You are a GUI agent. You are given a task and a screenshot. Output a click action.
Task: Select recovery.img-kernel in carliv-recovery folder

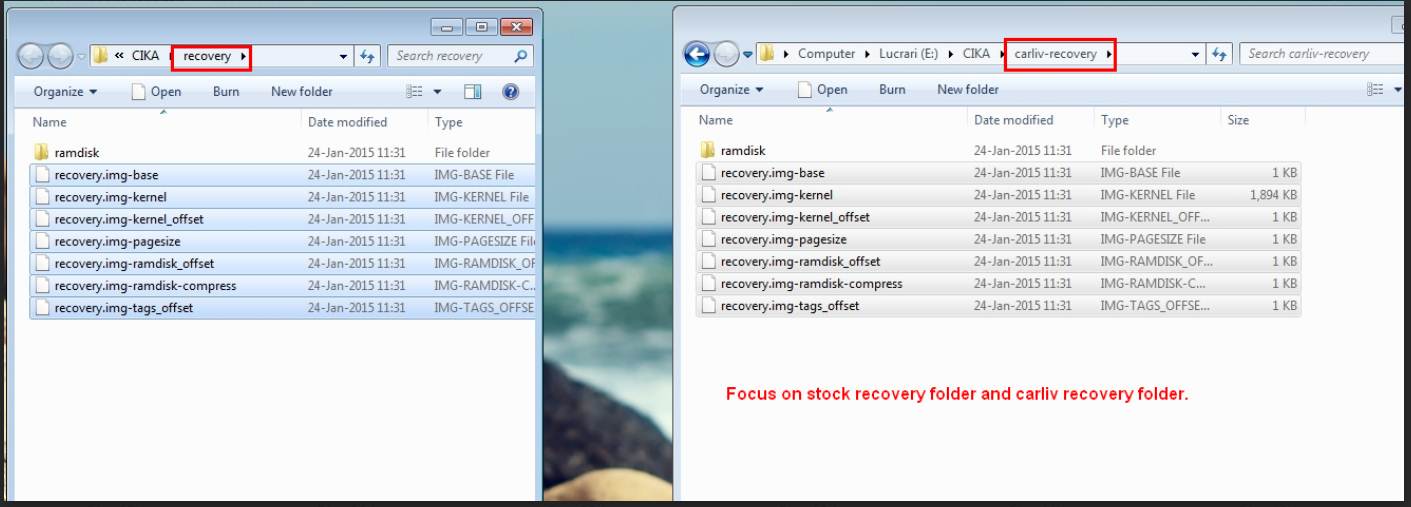[776, 195]
